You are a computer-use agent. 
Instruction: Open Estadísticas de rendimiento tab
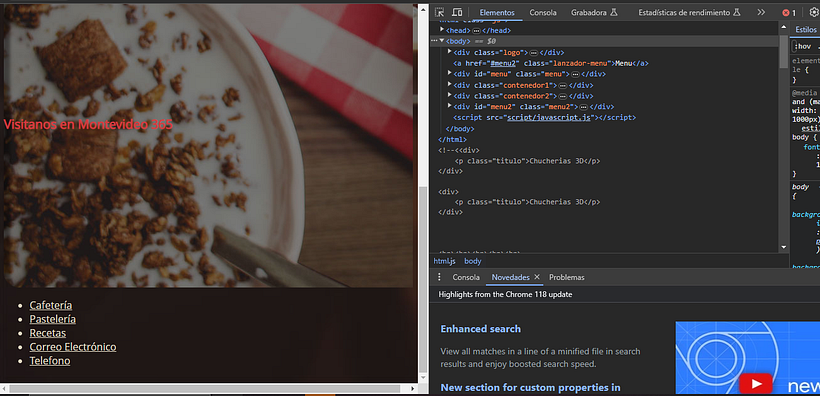point(689,13)
